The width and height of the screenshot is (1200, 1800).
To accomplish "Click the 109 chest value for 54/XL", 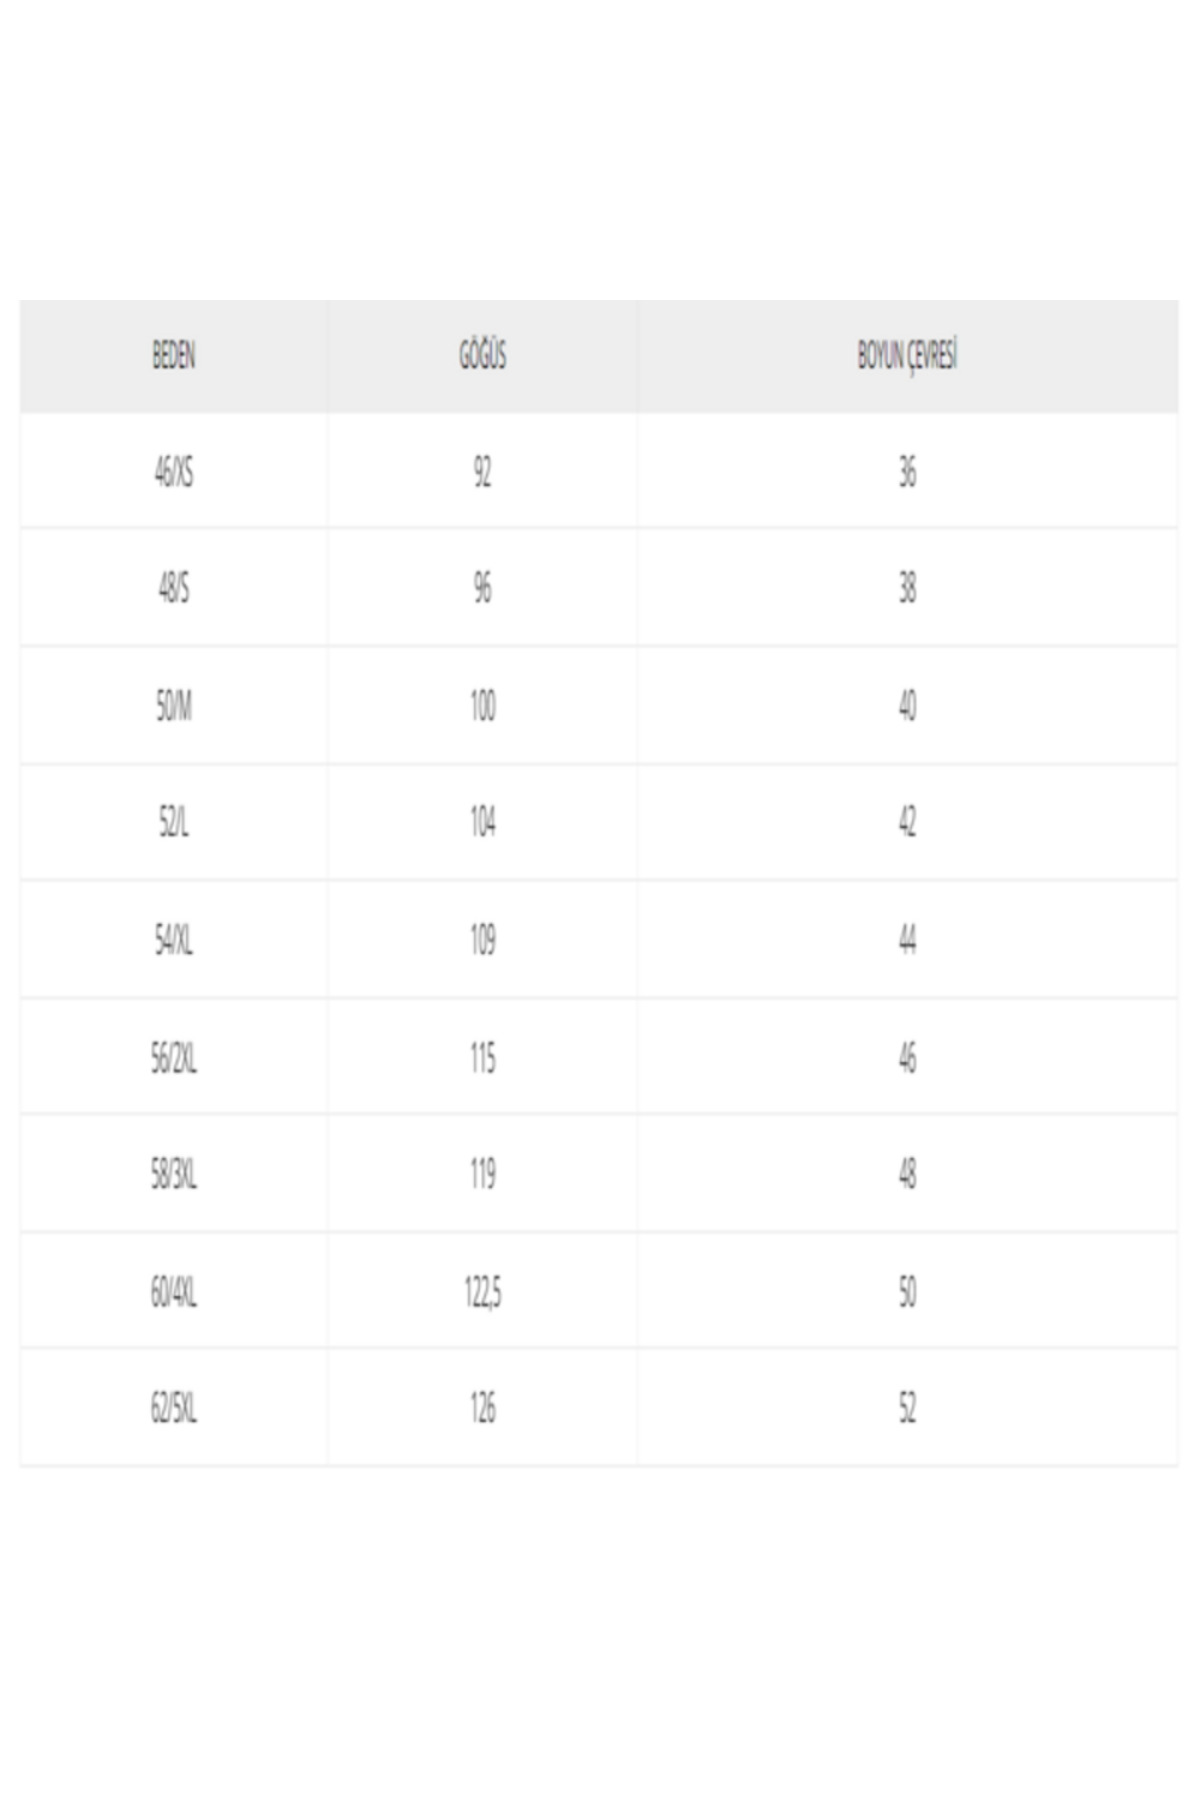I will click(x=483, y=940).
